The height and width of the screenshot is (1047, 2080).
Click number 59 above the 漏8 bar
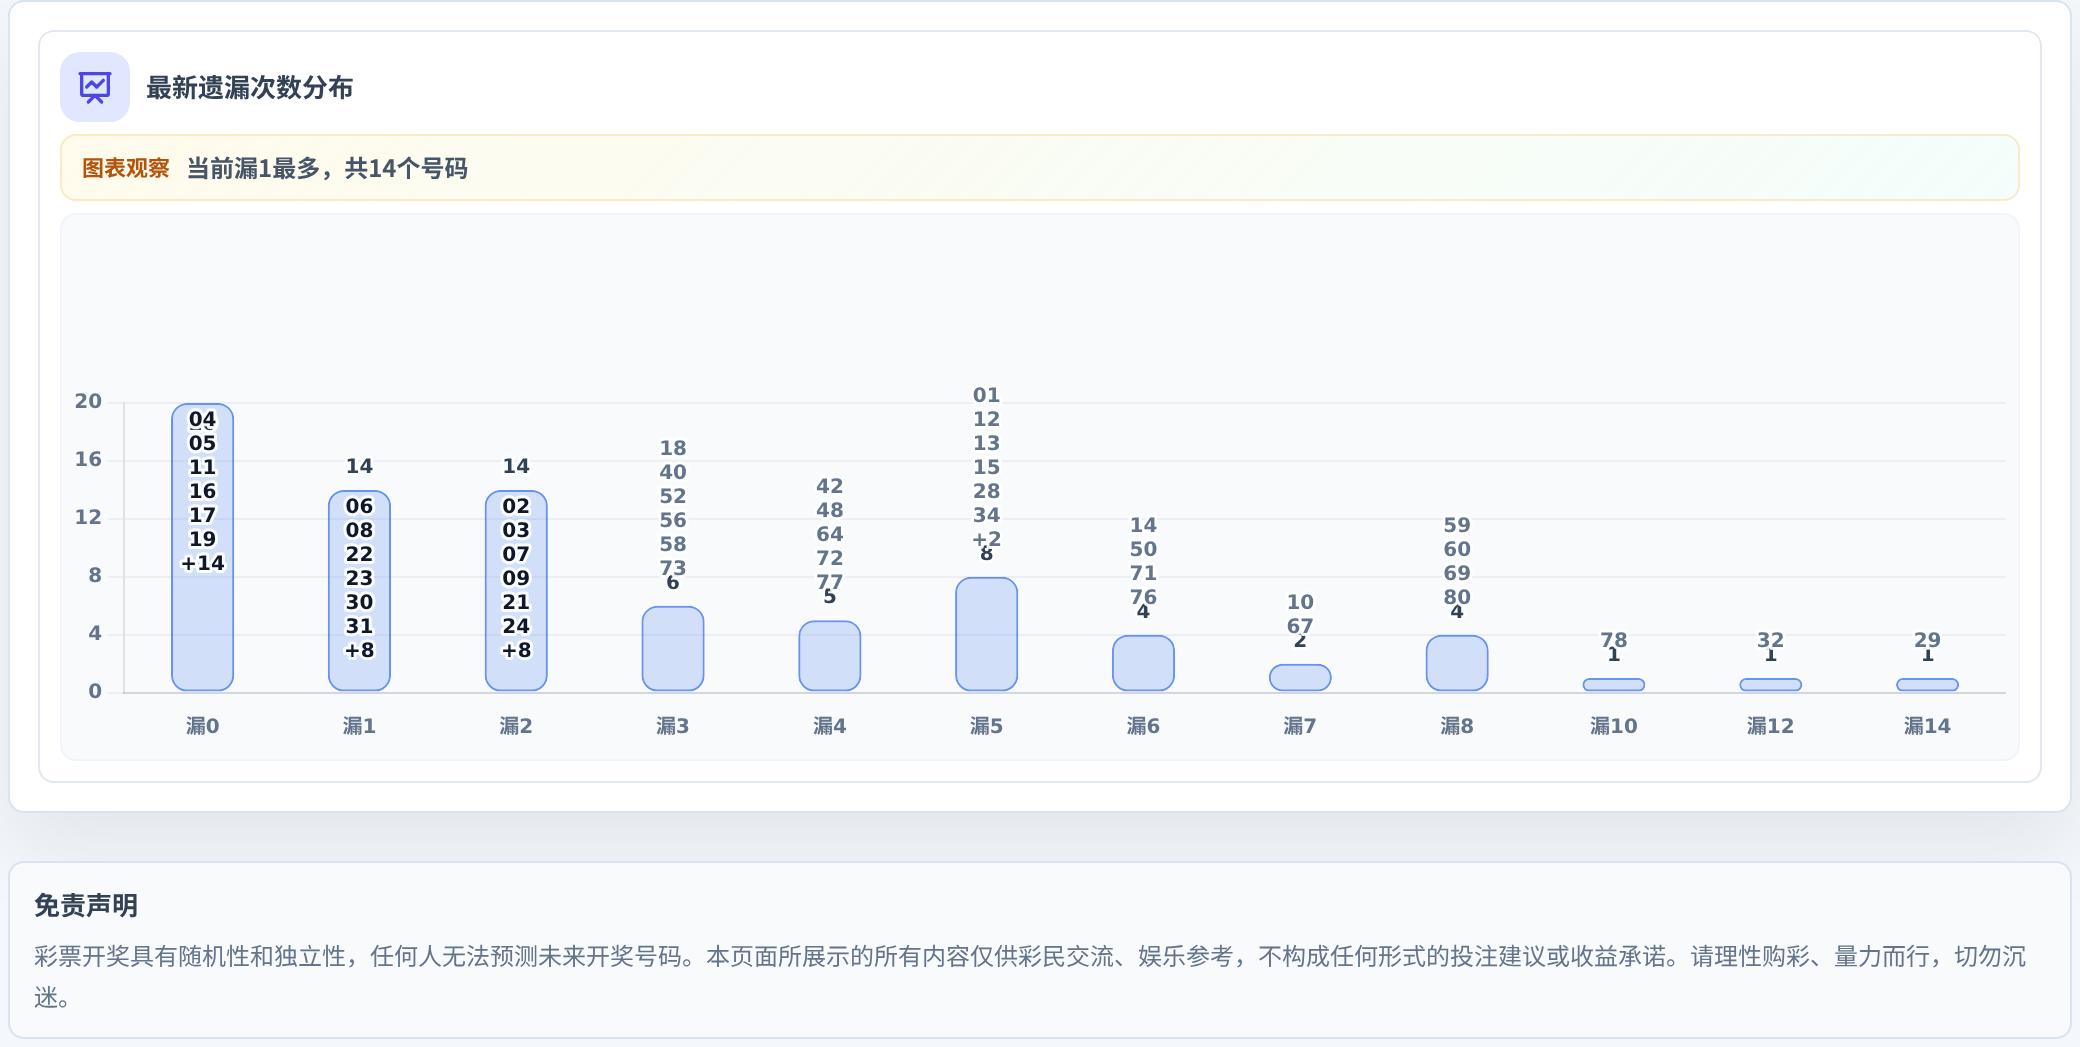[x=1457, y=525]
